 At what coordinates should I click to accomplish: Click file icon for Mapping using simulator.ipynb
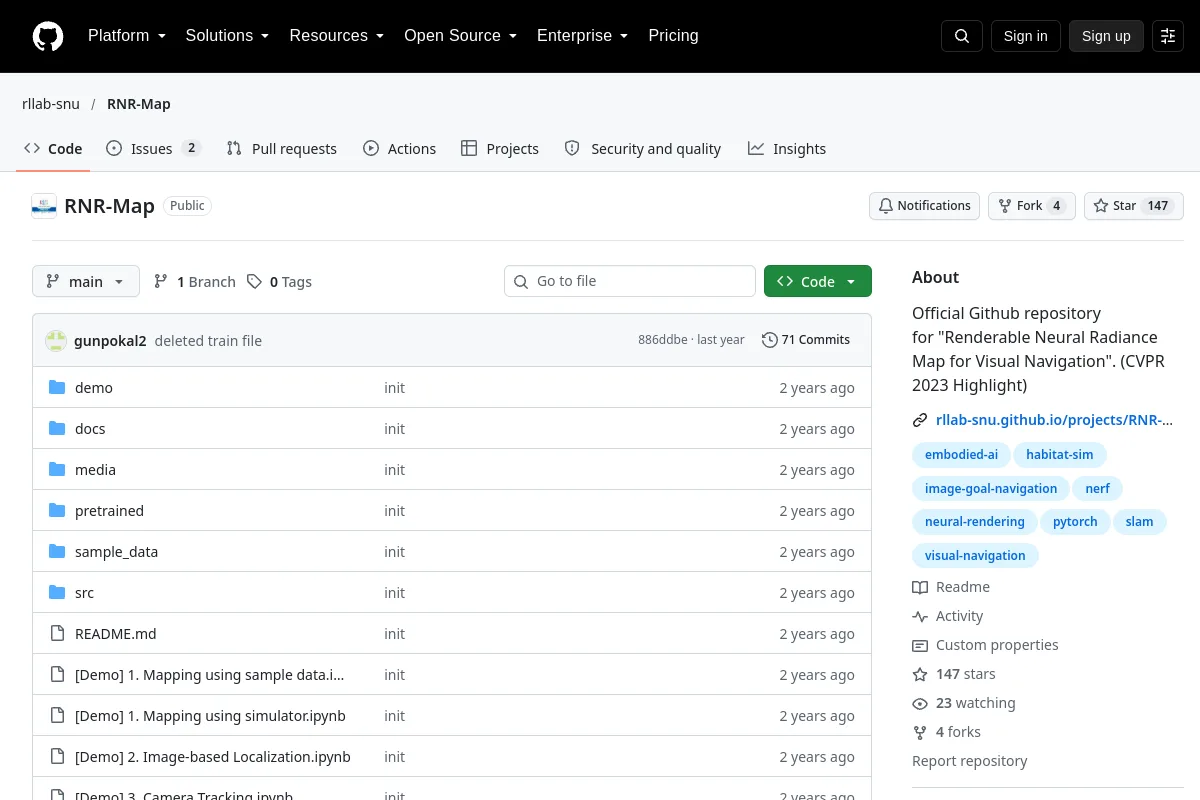57,716
